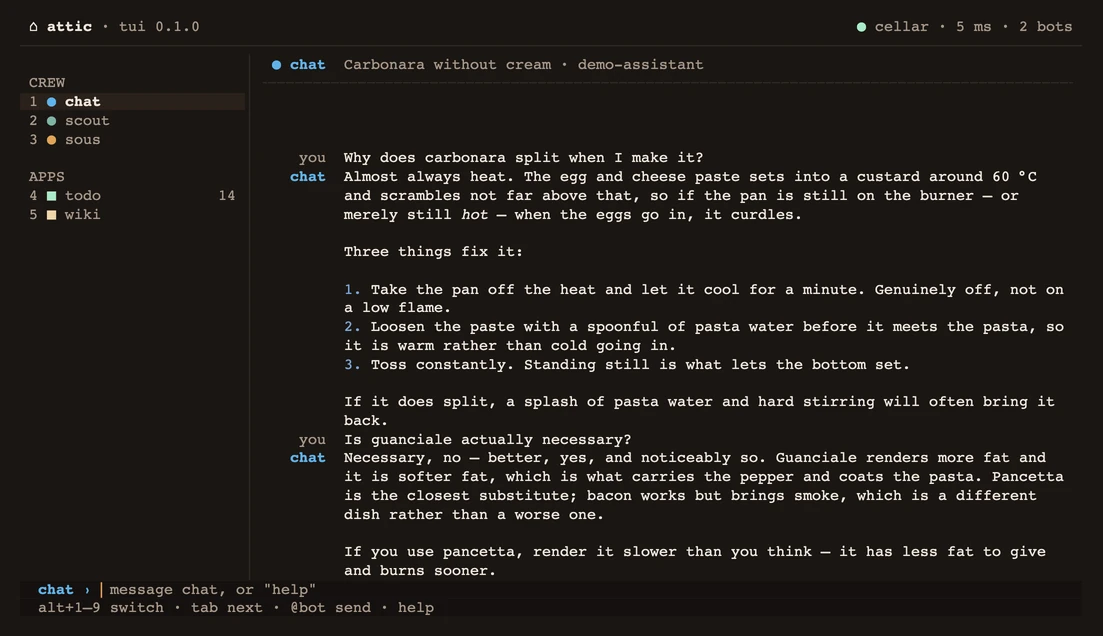Screen dimensions: 1103x636
Task: Click the alt+1–9 switch hint
Action: coord(101,608)
